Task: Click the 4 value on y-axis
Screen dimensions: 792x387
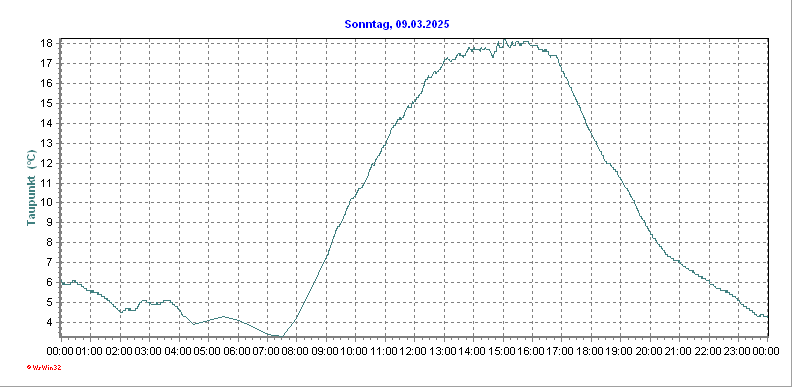Action: (x=50, y=322)
